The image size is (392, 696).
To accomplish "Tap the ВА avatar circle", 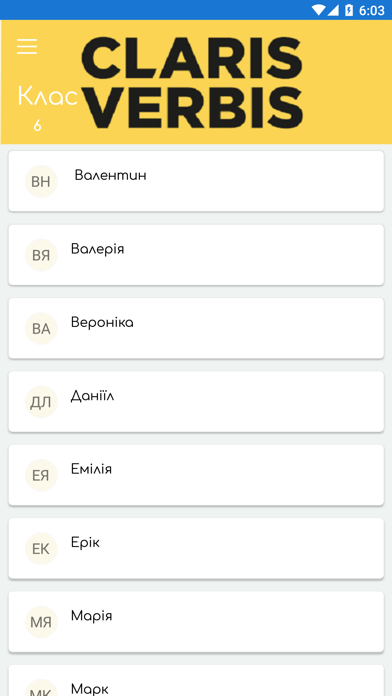I will [41, 328].
